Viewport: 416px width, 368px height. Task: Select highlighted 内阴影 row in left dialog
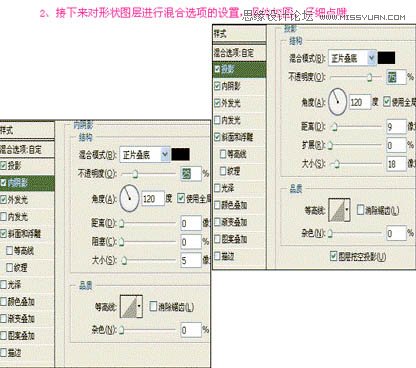click(27, 183)
